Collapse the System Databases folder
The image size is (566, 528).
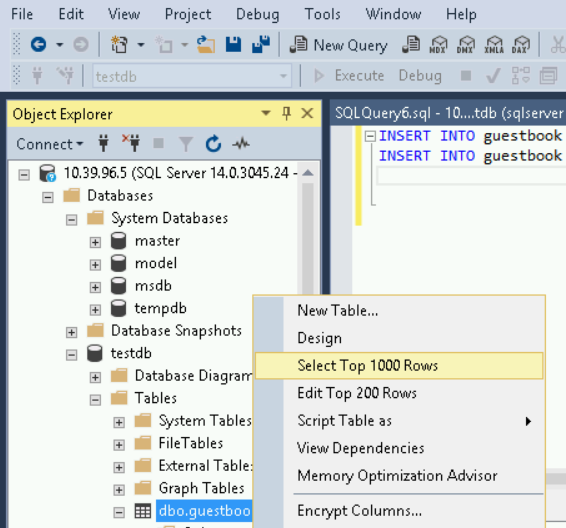(x=71, y=220)
